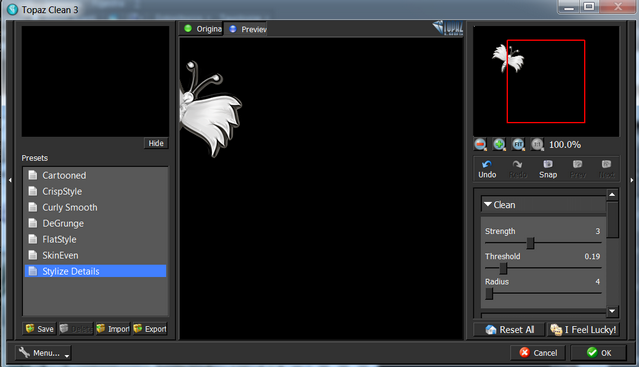Hide the preset preview panel
Viewport: 639px width, 367px height.
156,143
